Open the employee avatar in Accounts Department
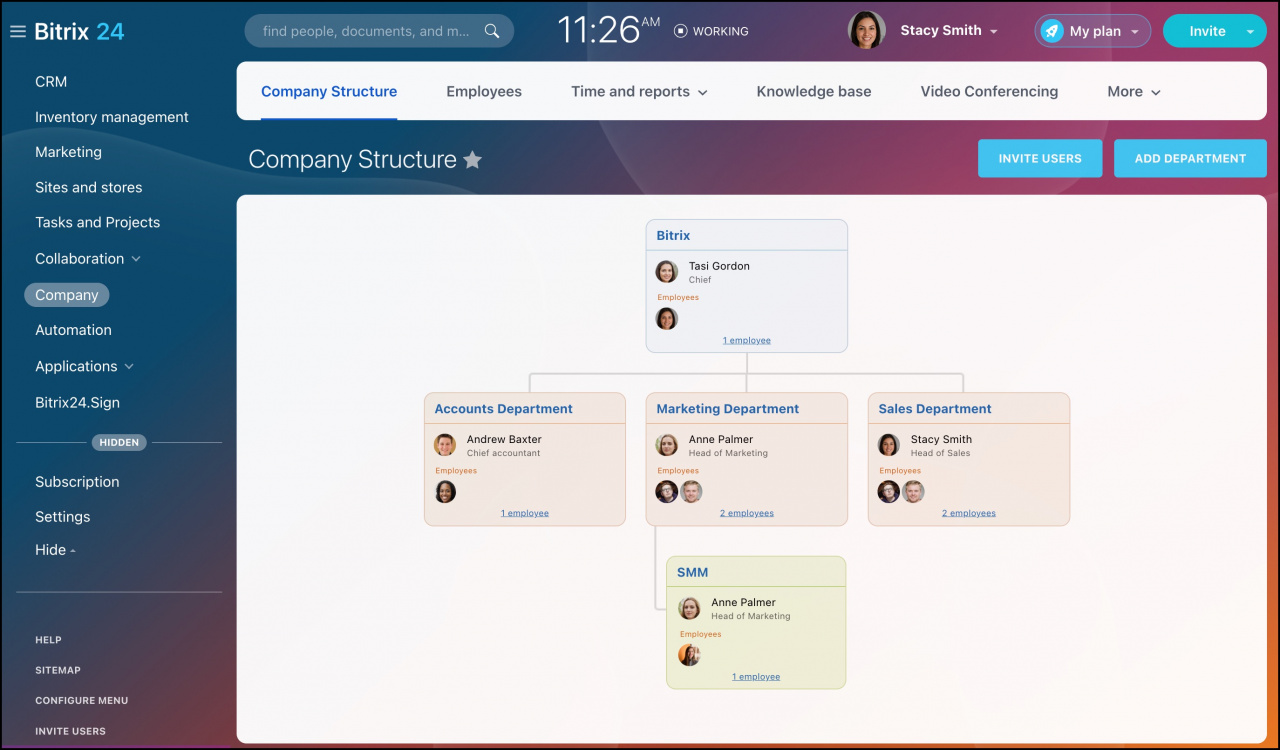This screenshot has width=1280, height=750. (445, 491)
